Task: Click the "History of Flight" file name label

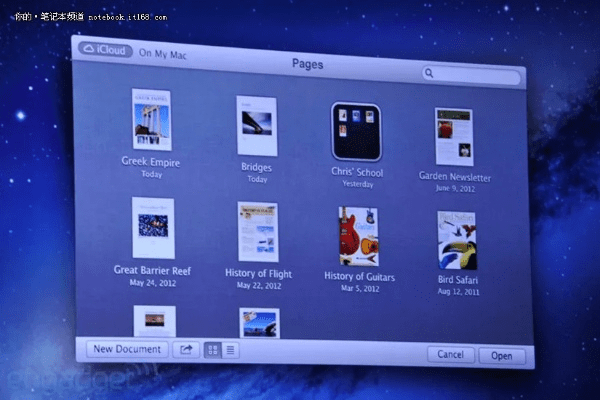Action: click(258, 274)
